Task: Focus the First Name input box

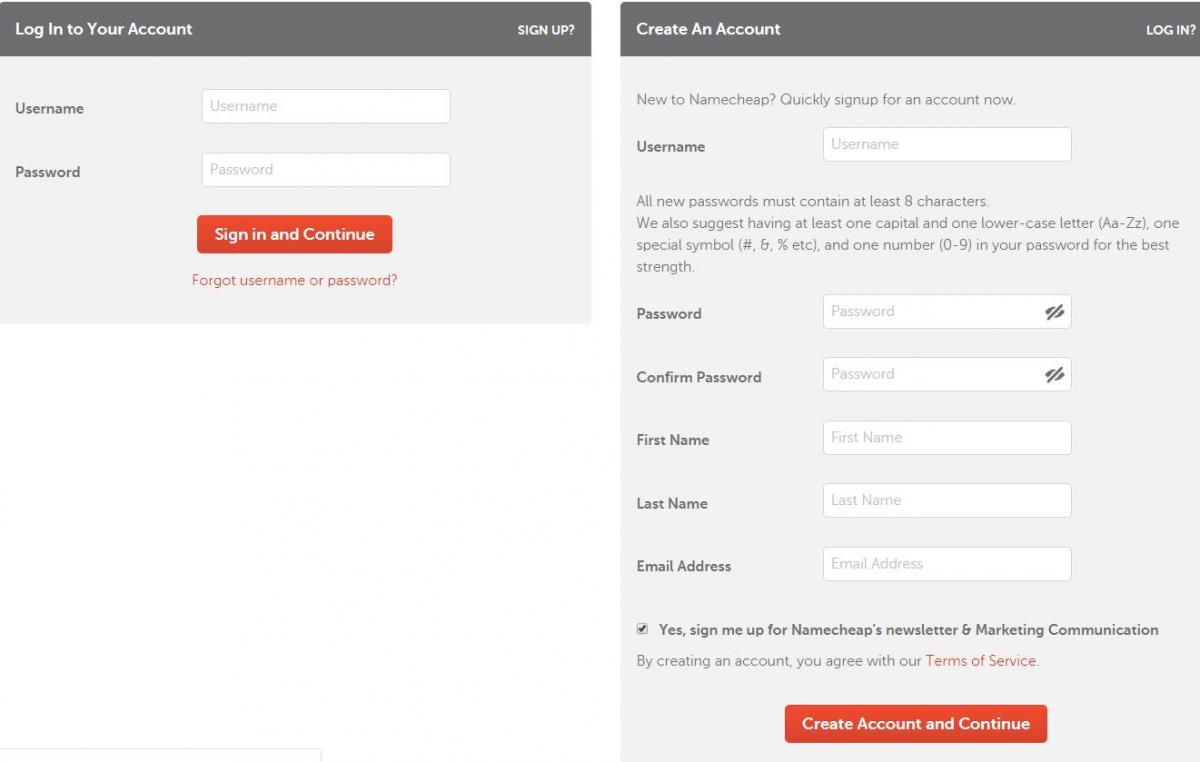Action: [x=946, y=438]
